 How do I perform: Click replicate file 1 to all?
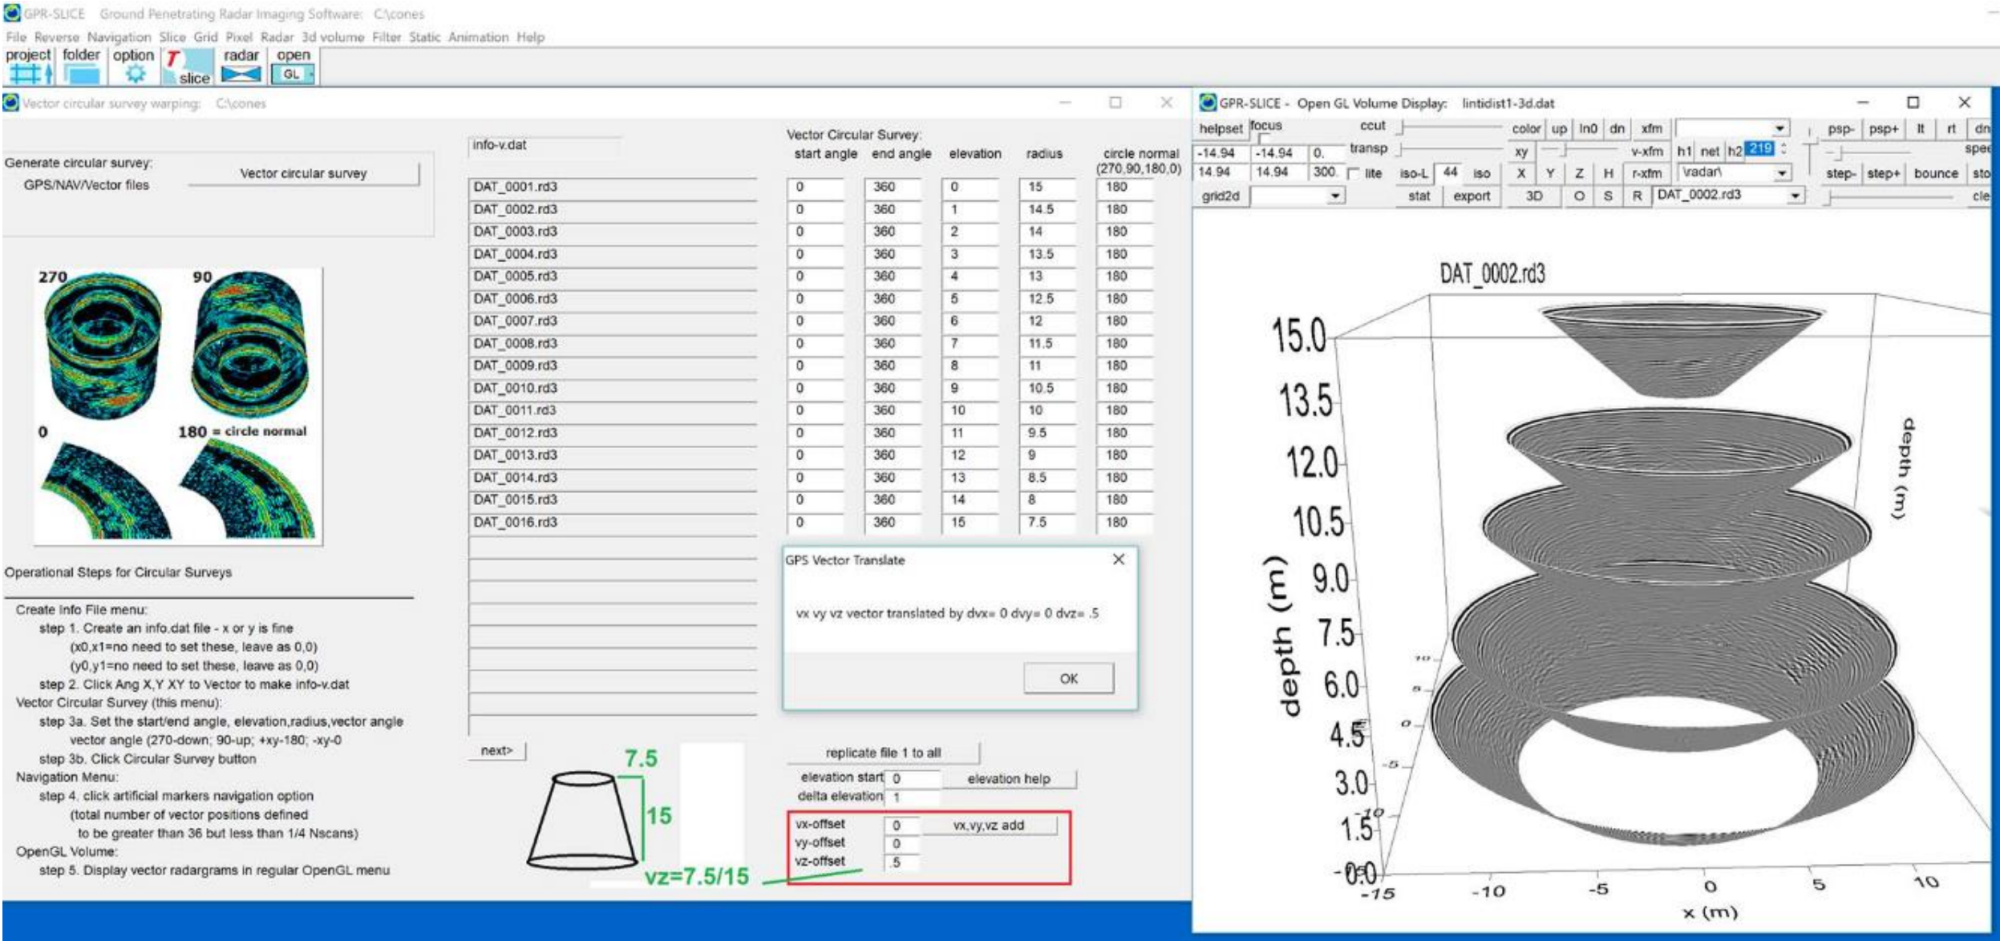(882, 752)
